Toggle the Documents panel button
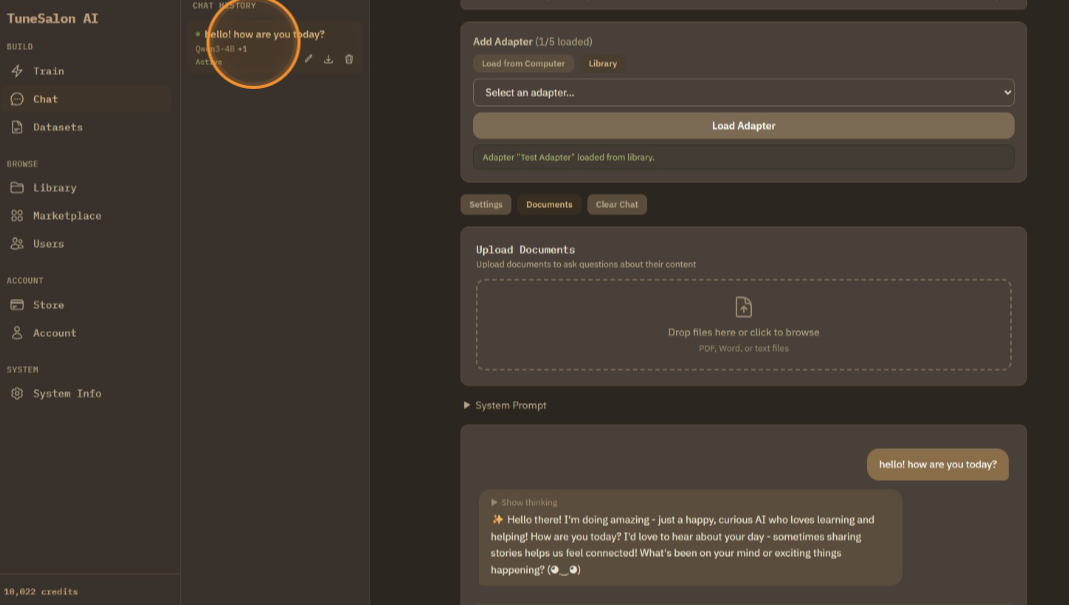Screen dimensions: 1069x605 tap(549, 205)
